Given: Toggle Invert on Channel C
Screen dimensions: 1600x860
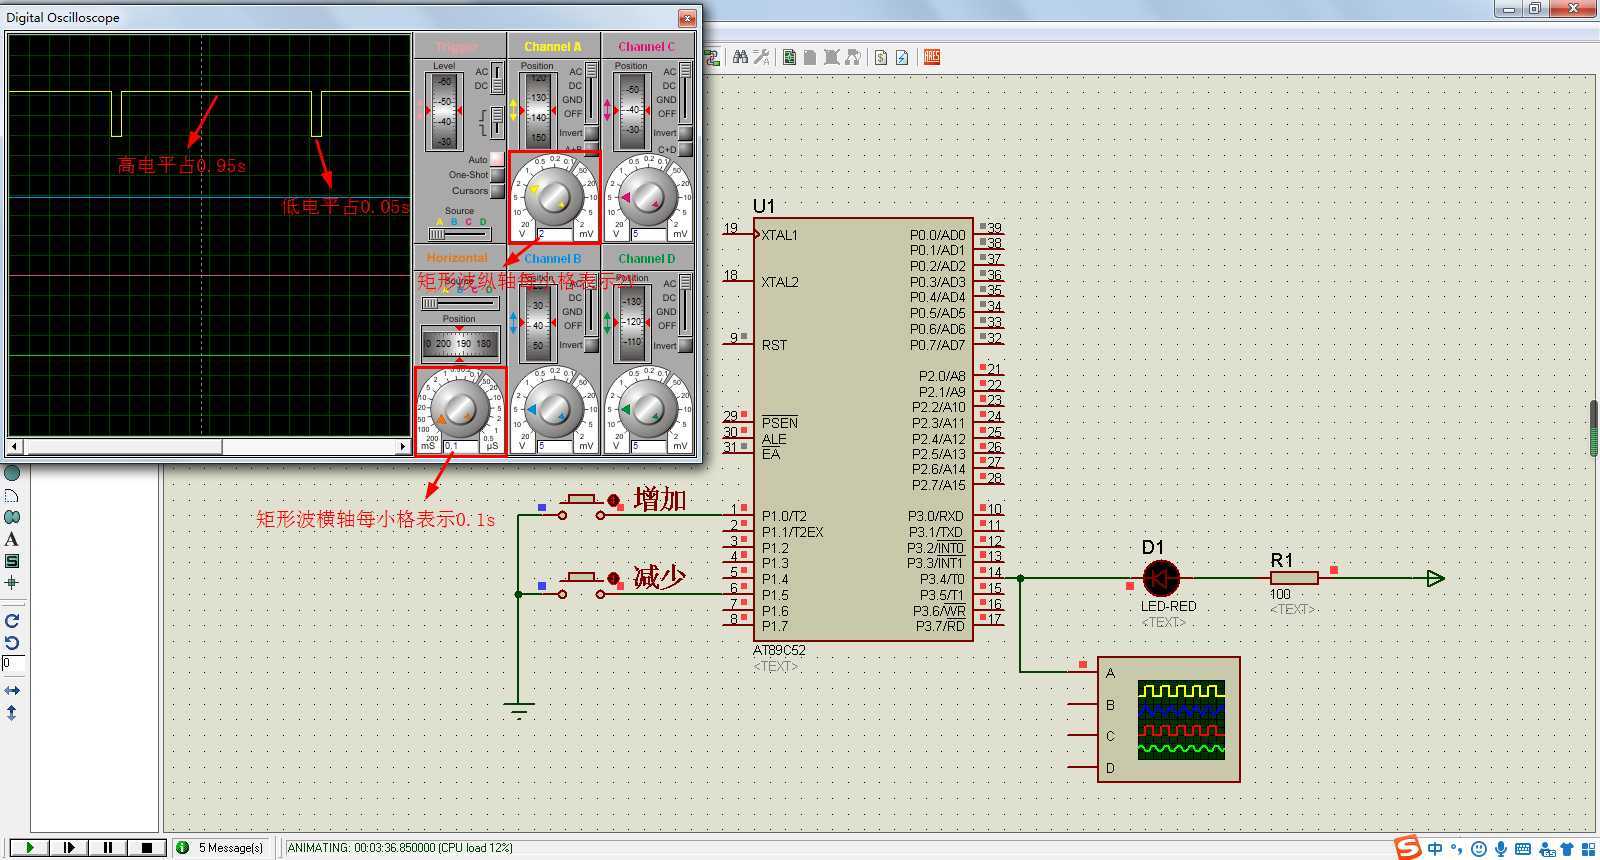Looking at the screenshot, I should point(685,133).
